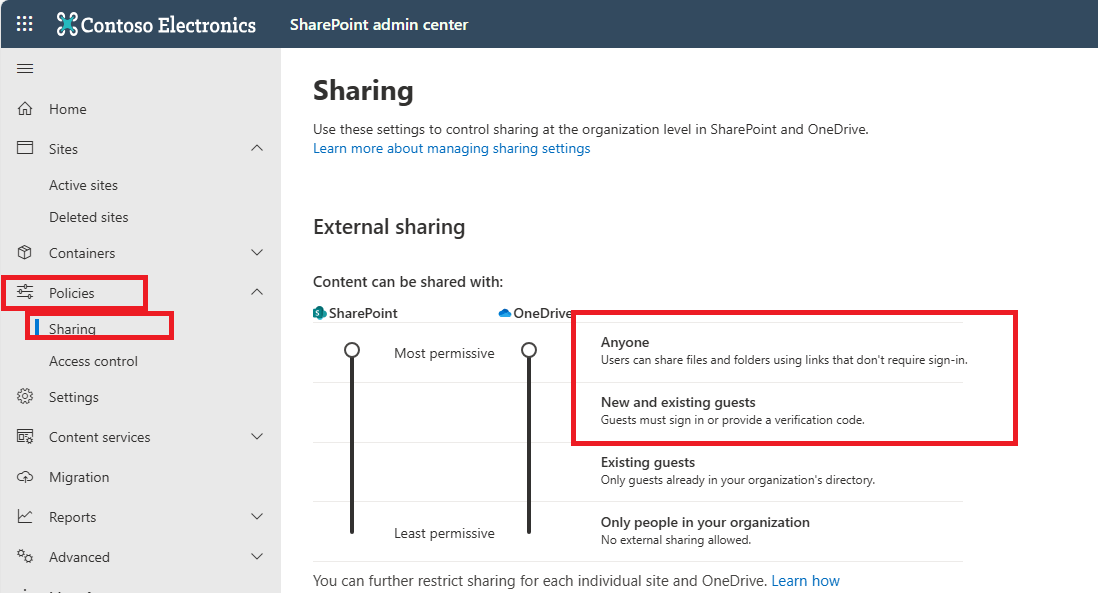1098x593 pixels.
Task: Go to Home in navigation
Action: click(x=68, y=109)
